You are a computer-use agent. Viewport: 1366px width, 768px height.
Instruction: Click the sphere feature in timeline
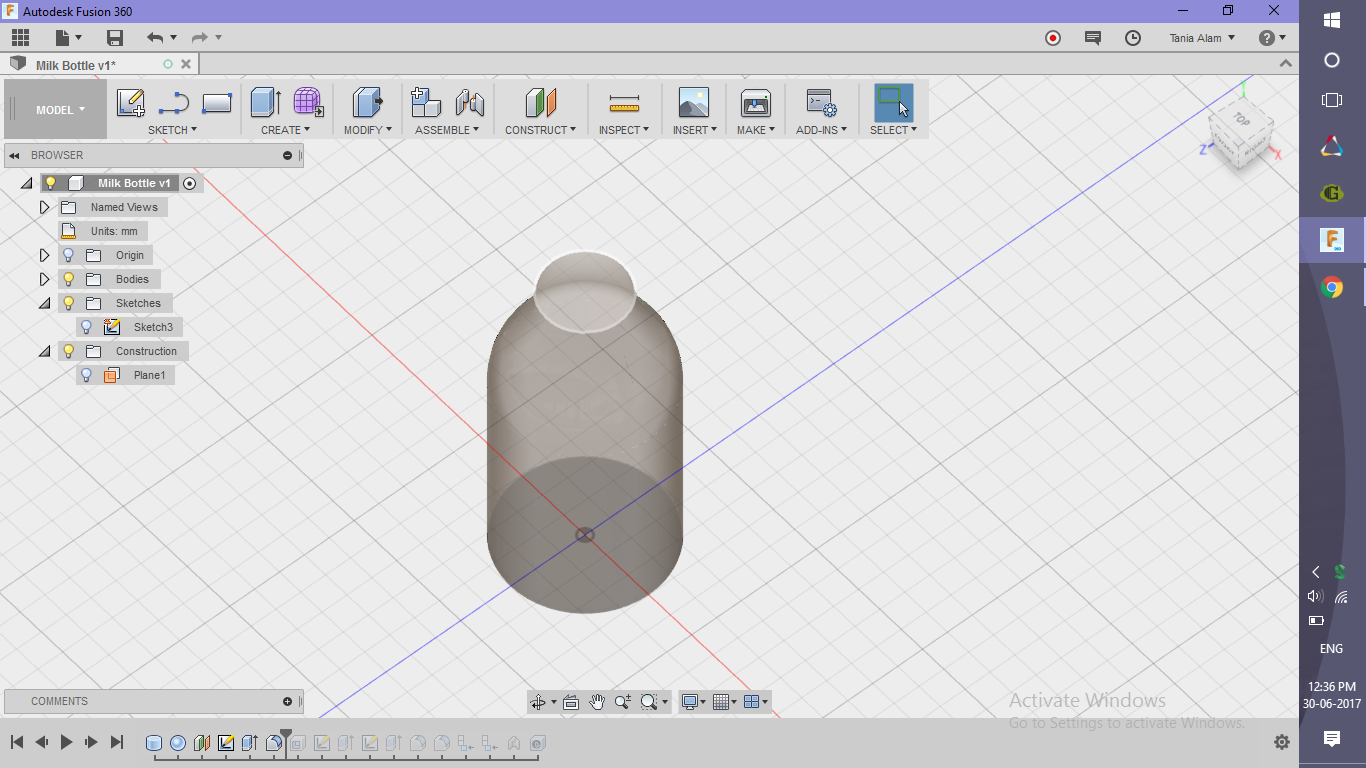[178, 743]
